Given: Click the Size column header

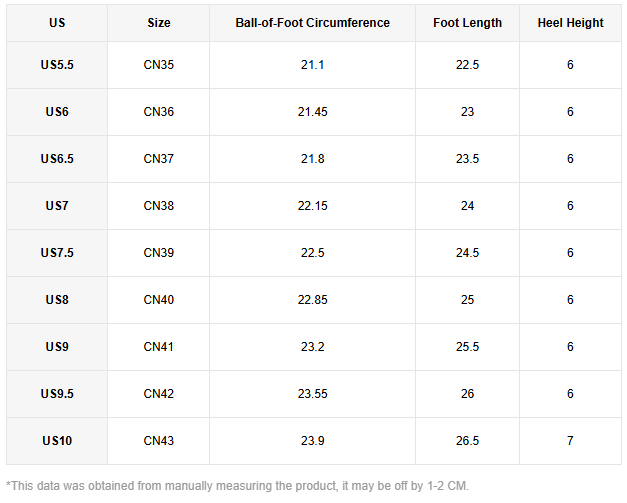Looking at the screenshot, I should coord(158,23).
